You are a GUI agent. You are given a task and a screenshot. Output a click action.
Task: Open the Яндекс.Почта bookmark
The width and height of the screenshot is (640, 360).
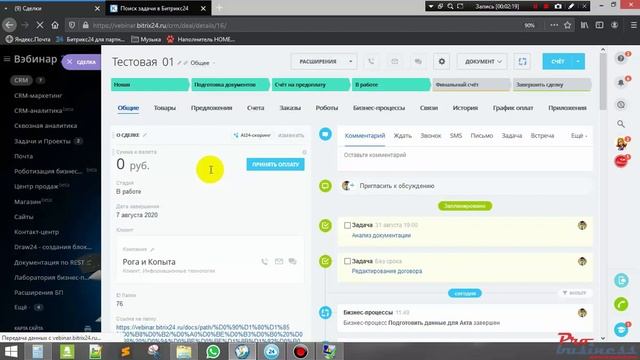coord(28,40)
